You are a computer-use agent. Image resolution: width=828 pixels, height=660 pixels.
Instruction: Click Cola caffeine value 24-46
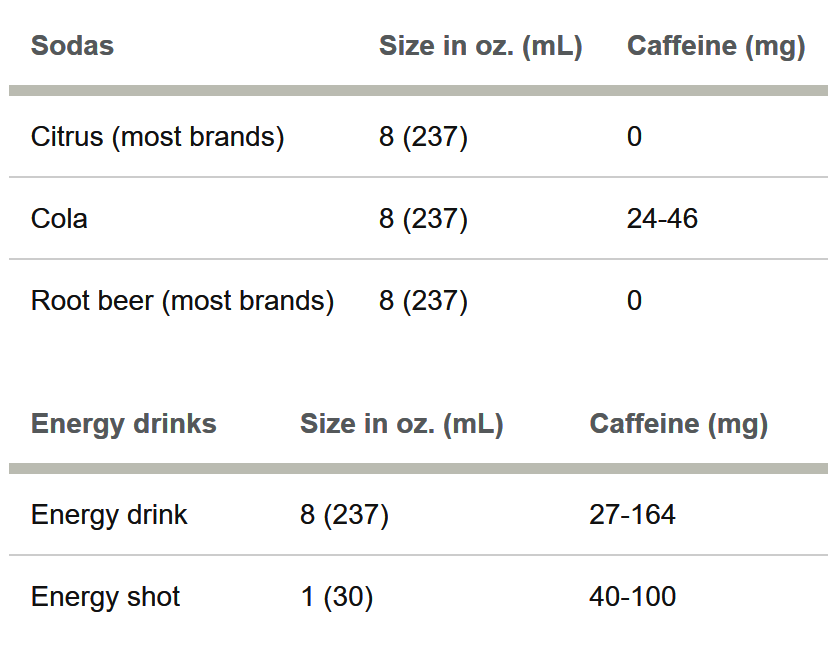pyautogui.click(x=662, y=219)
